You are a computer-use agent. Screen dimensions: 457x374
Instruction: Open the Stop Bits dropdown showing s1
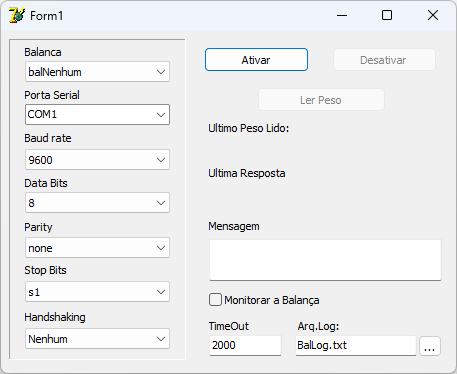(97, 292)
